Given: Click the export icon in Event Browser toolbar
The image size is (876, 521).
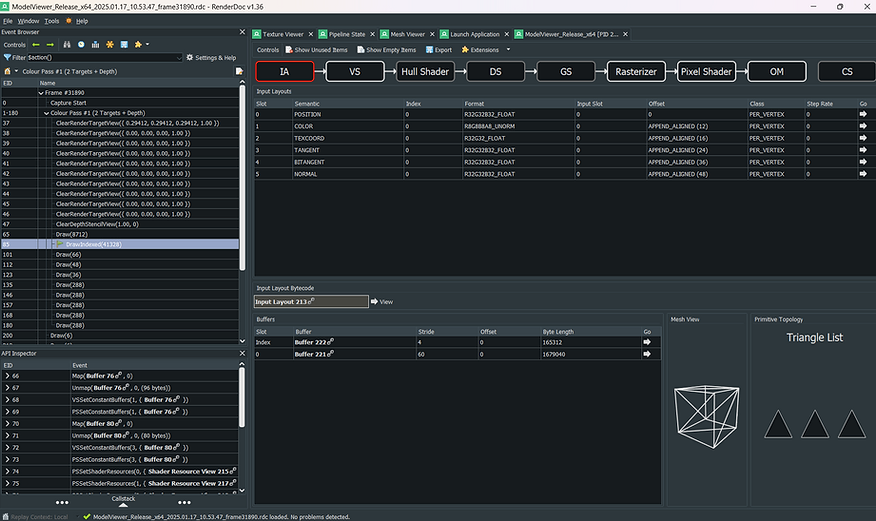Looking at the screenshot, I should (124, 45).
